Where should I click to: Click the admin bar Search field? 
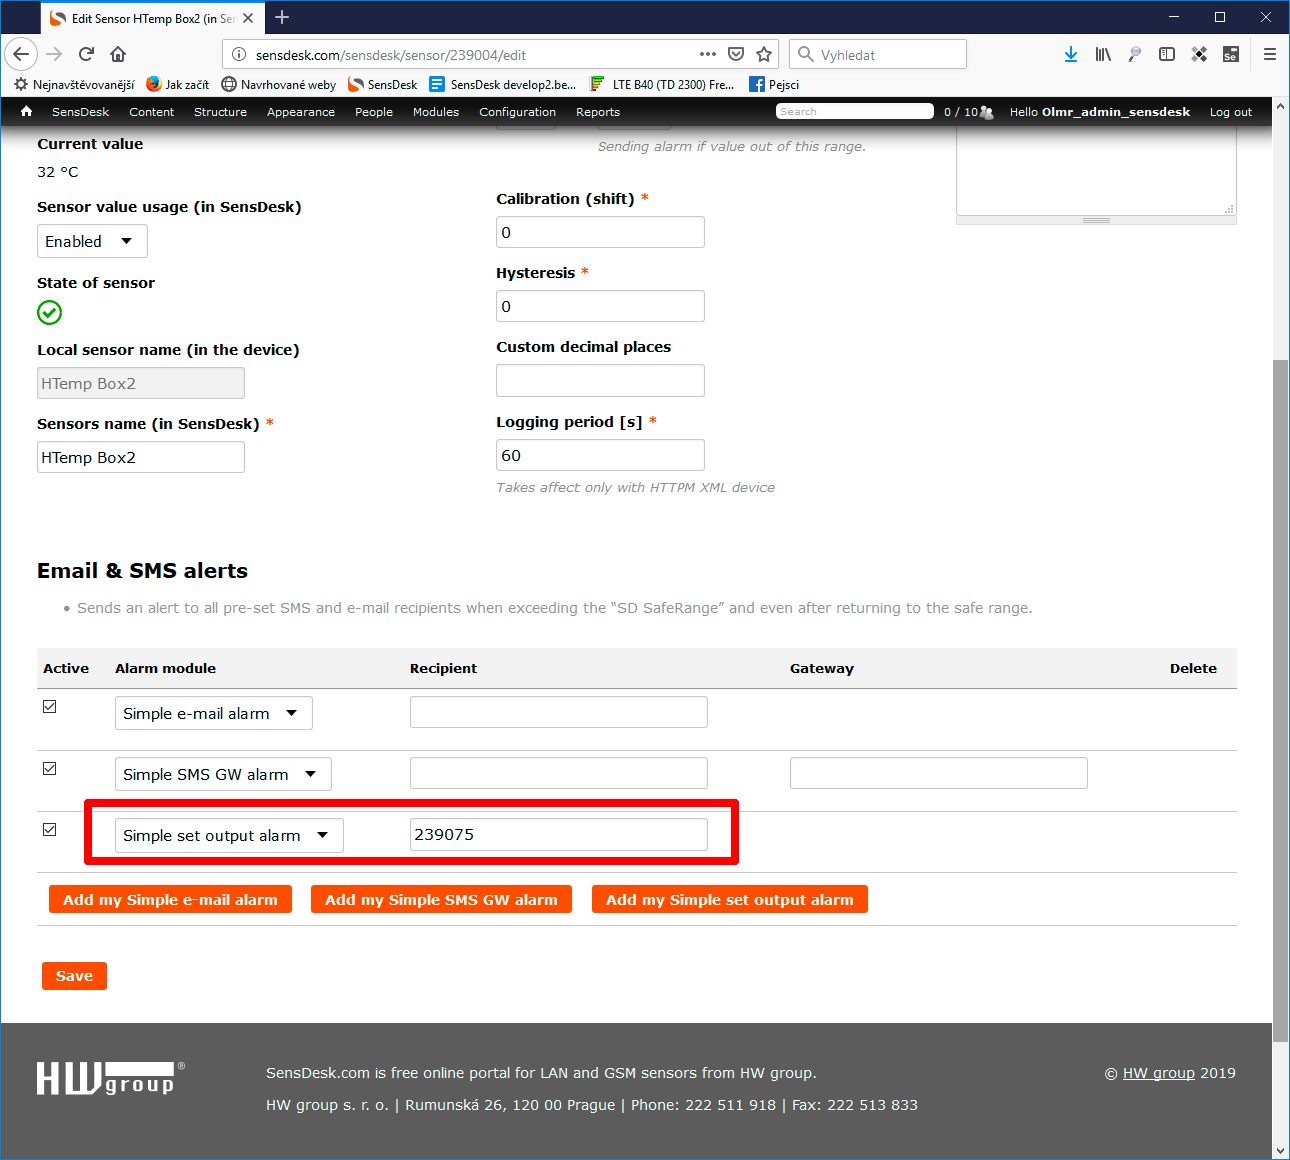[x=854, y=111]
